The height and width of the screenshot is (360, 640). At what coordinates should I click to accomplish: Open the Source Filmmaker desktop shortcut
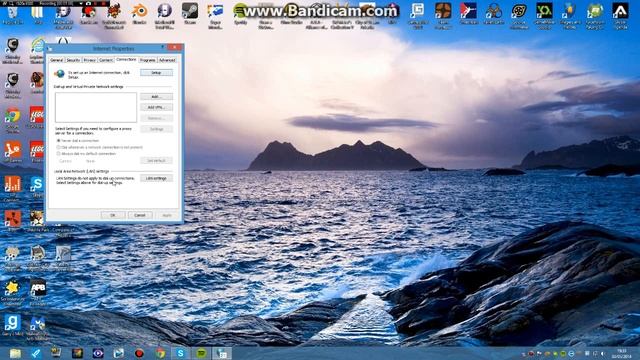pos(519,16)
